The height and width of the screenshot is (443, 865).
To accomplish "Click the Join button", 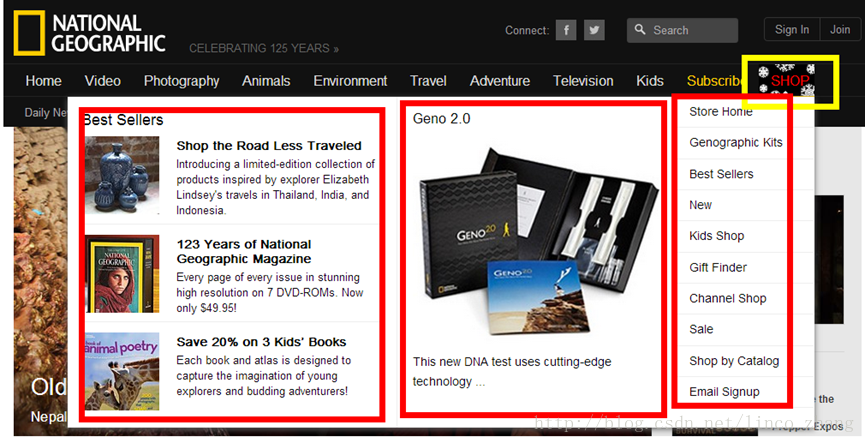I will pyautogui.click(x=840, y=30).
